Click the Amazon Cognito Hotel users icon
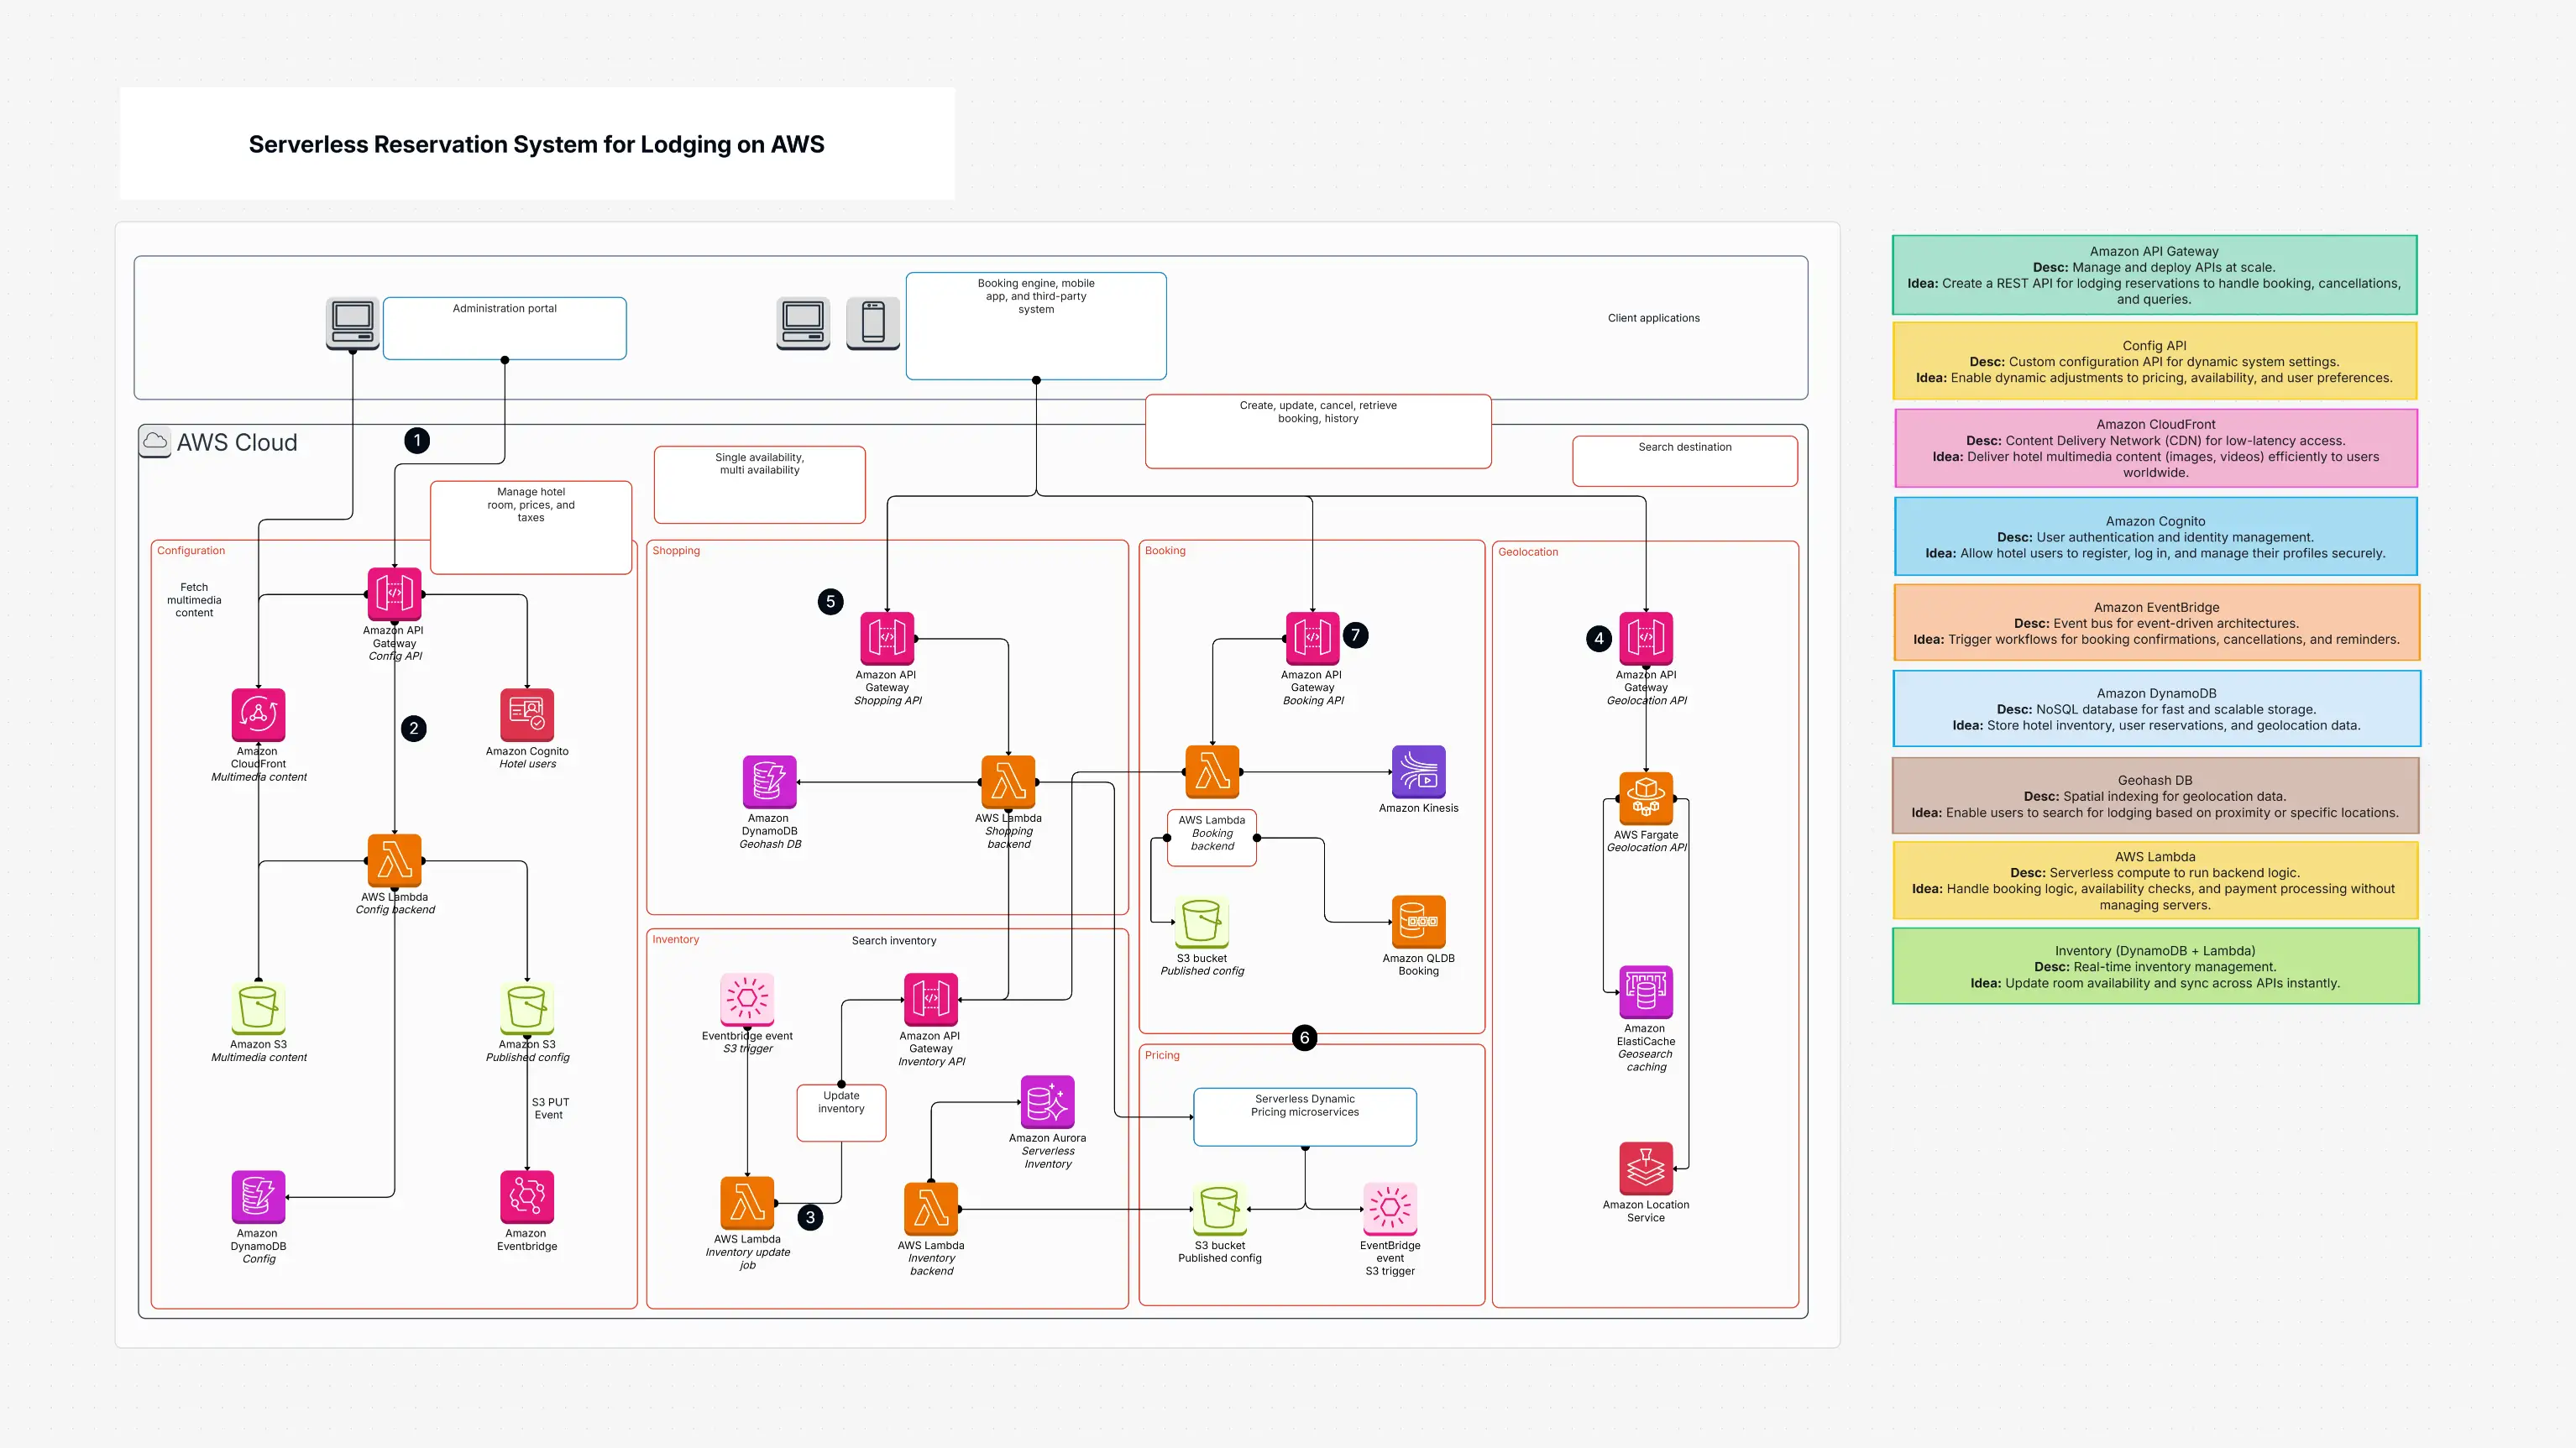 point(527,715)
